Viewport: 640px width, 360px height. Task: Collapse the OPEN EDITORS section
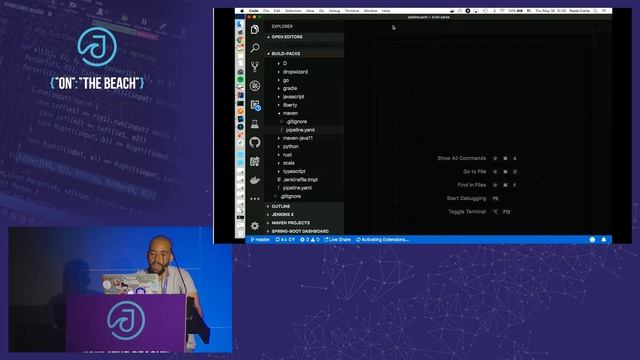[x=305, y=37]
